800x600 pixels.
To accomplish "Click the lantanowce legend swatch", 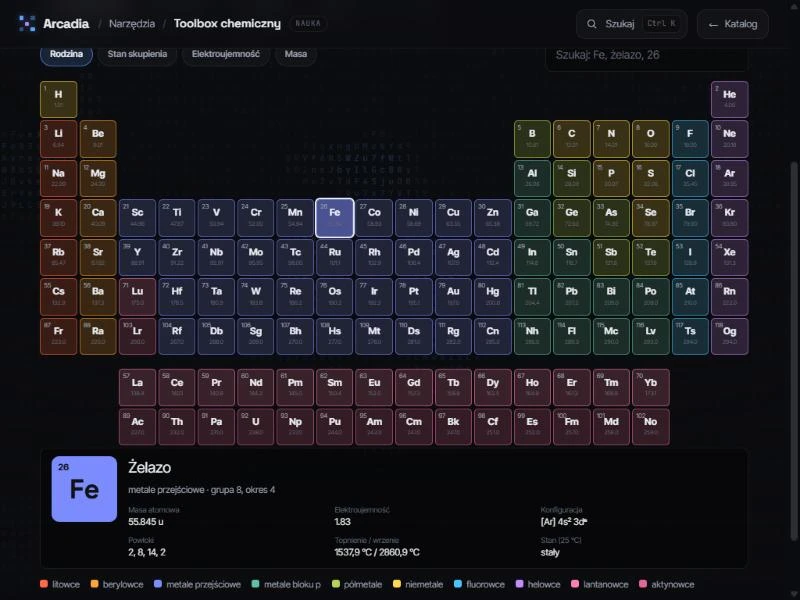I will pyautogui.click(x=575, y=584).
